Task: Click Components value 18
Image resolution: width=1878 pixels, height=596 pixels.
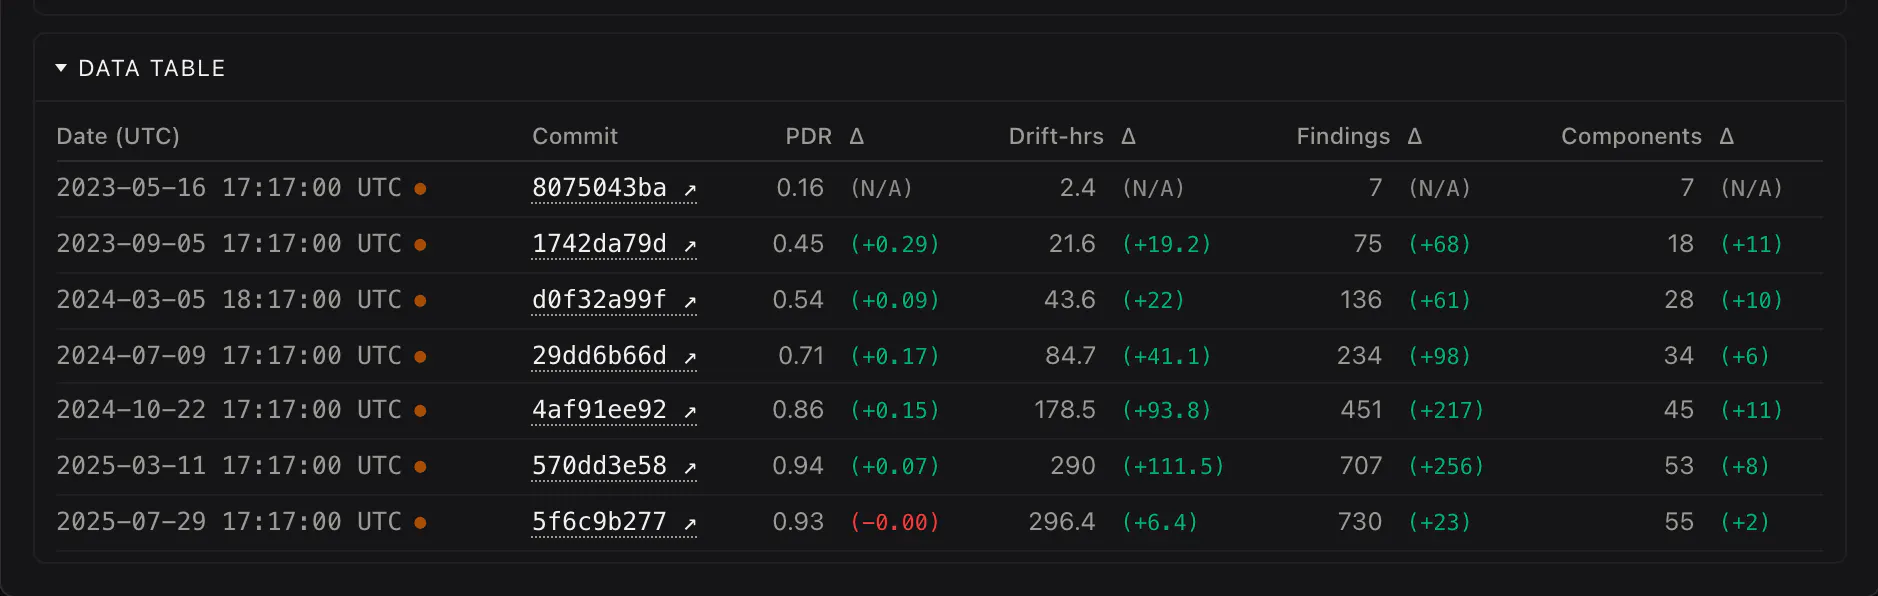Action: point(1681,244)
